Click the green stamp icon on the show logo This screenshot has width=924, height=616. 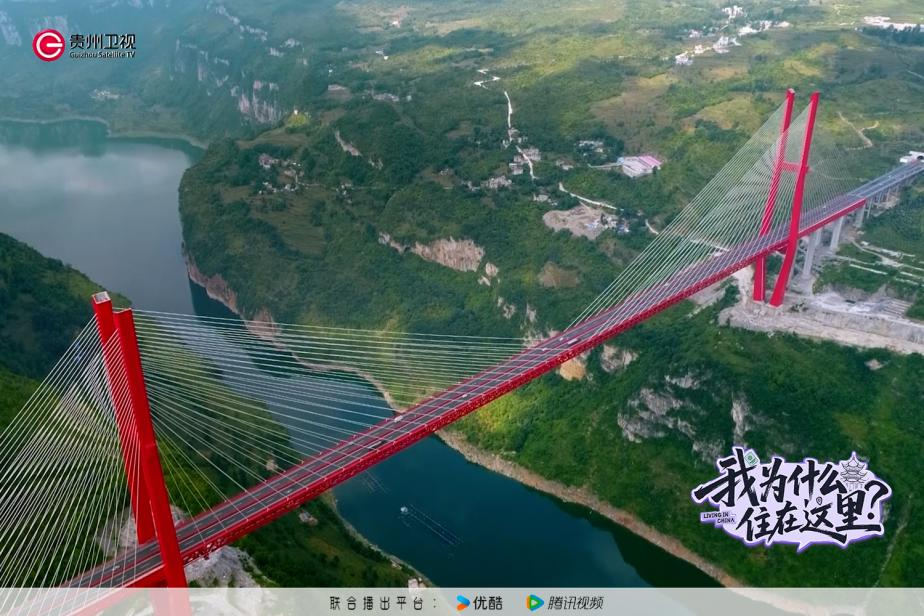(x=751, y=458)
